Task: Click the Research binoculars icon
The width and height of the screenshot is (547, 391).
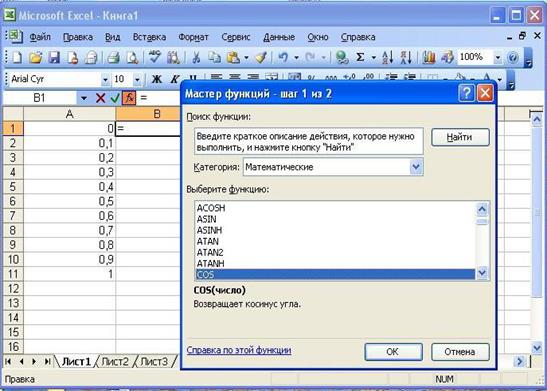Action: click(x=173, y=58)
